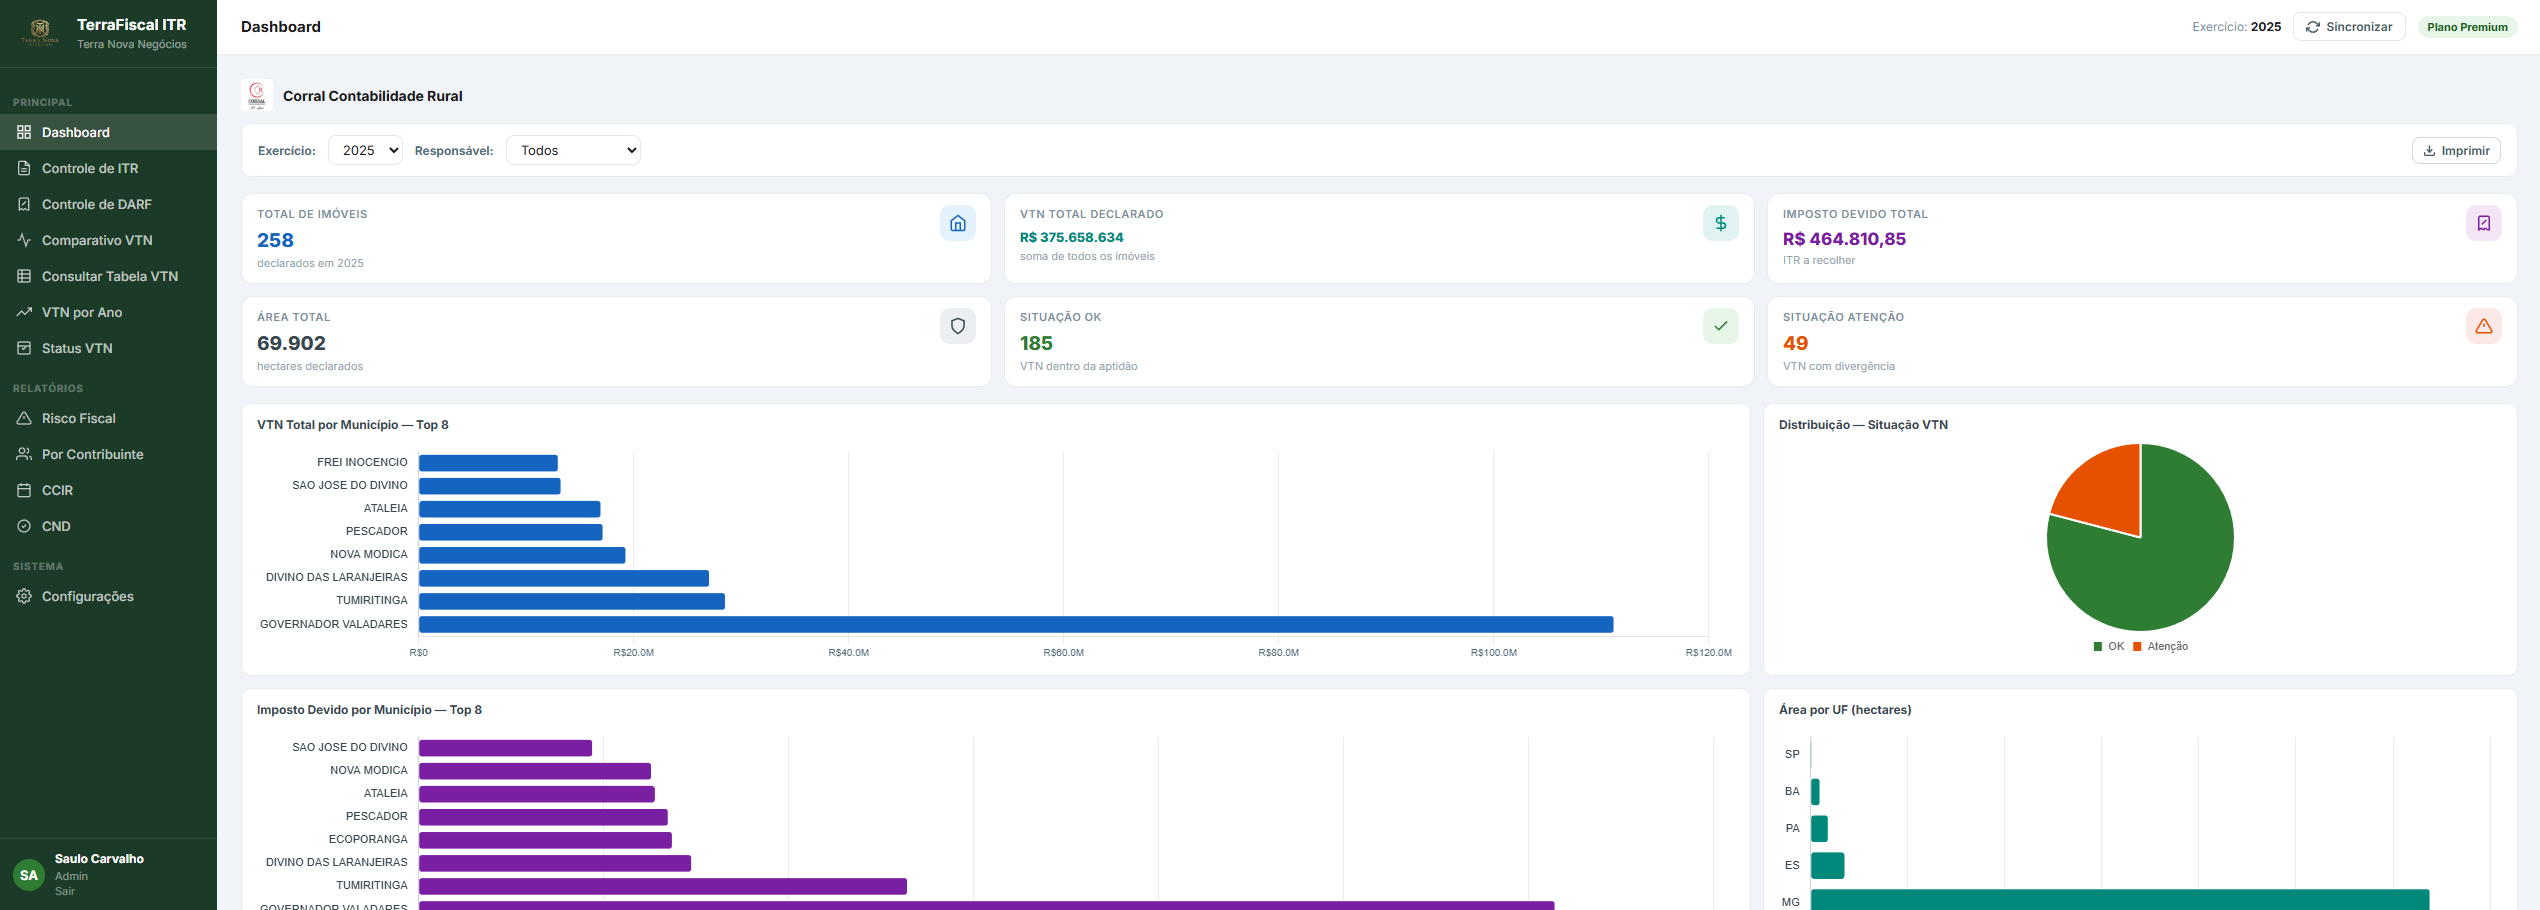
Task: Click the TUMIRITINGA bar in Imposto Devido chart
Action: pyautogui.click(x=663, y=886)
